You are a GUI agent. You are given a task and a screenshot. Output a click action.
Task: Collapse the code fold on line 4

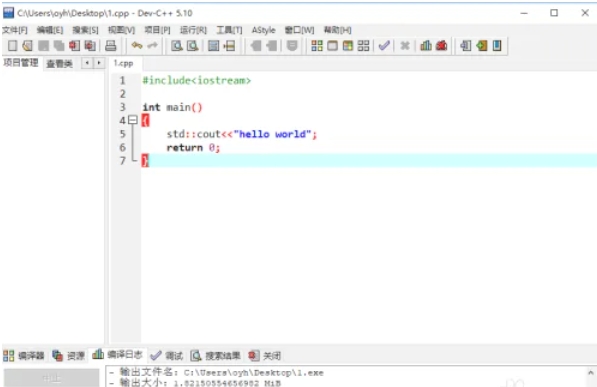pos(132,120)
